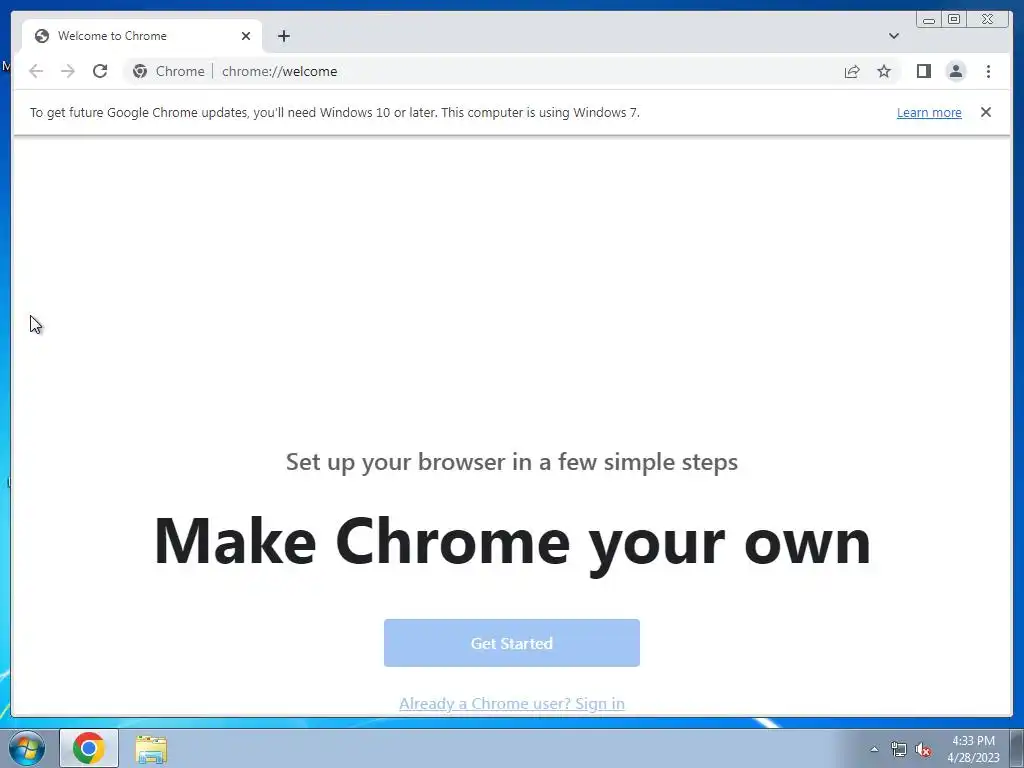Viewport: 1024px width, 768px height.
Task: Reload the chrome://welcome page
Action: coord(100,71)
